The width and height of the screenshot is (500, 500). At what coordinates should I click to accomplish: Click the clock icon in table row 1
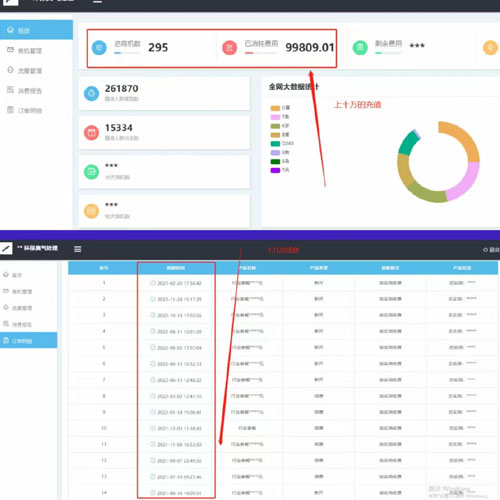pos(153,283)
